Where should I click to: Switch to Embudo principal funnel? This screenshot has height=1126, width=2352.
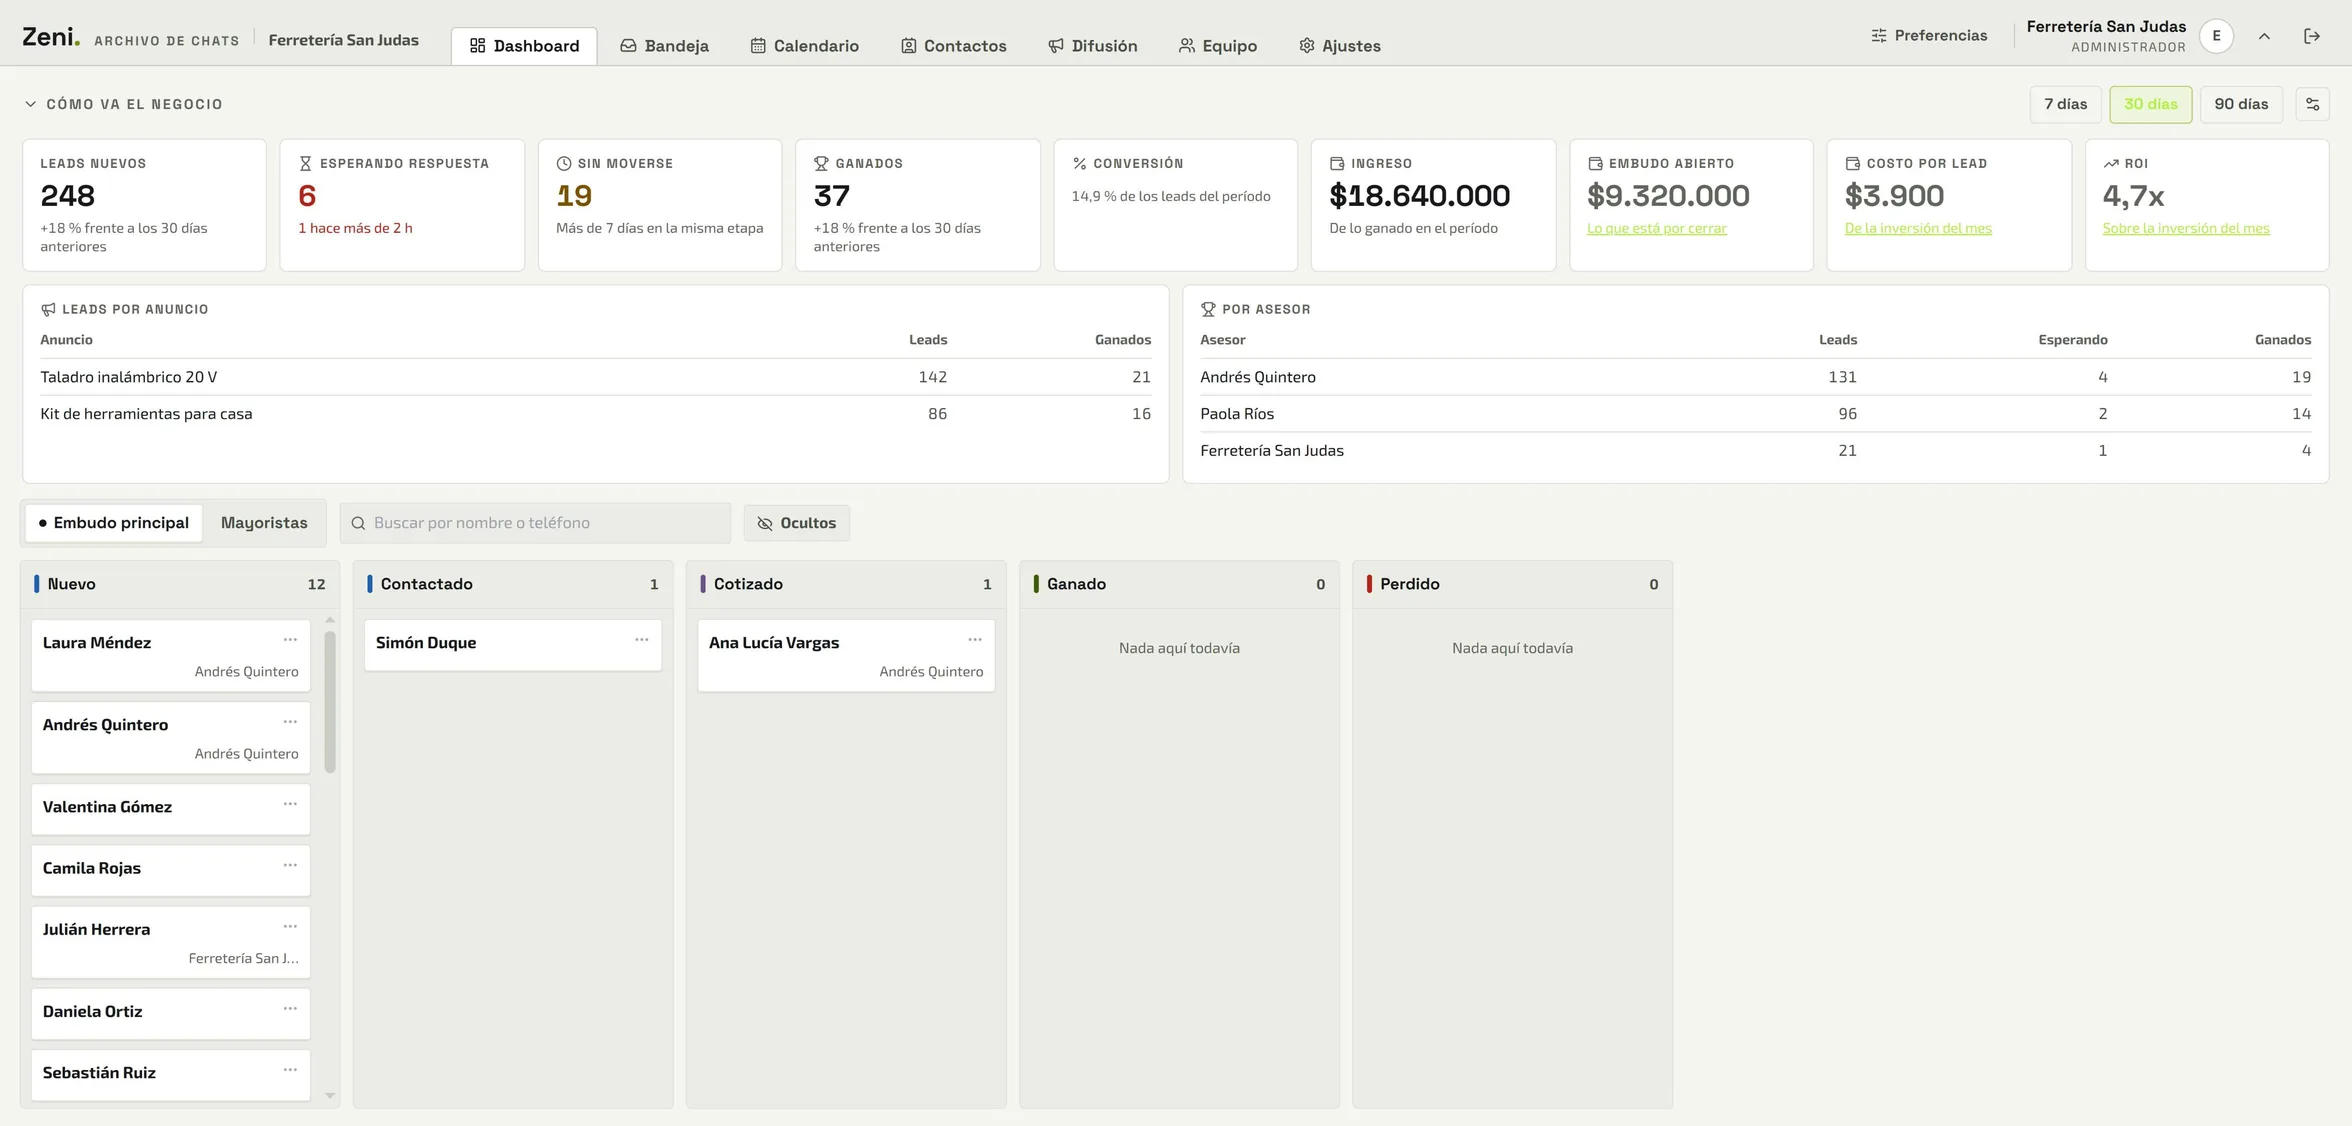[x=113, y=523]
